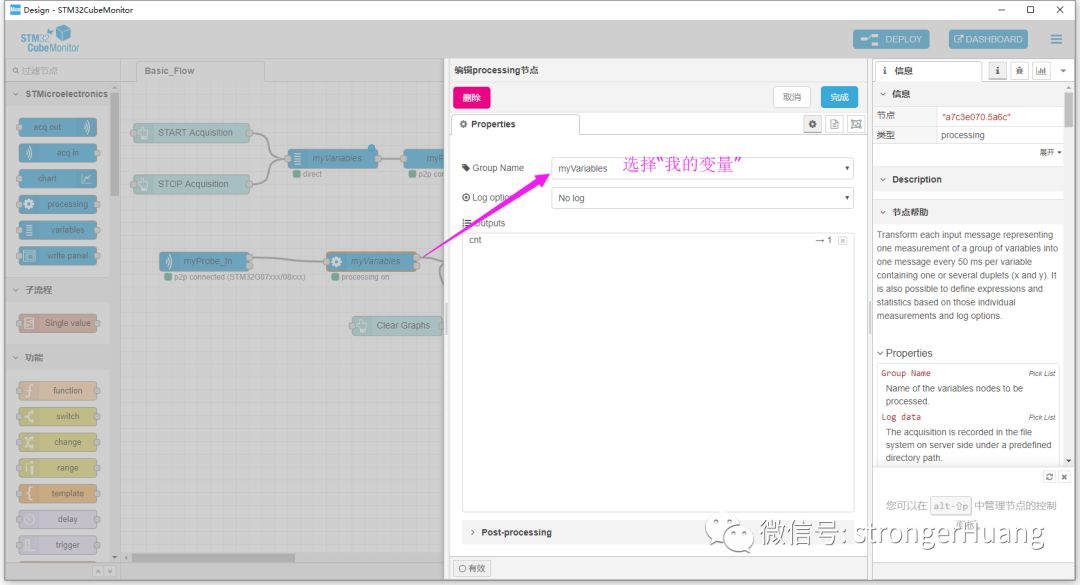Toggle the 有效 enabled button
The width and height of the screenshot is (1080, 585).
pyautogui.click(x=472, y=568)
